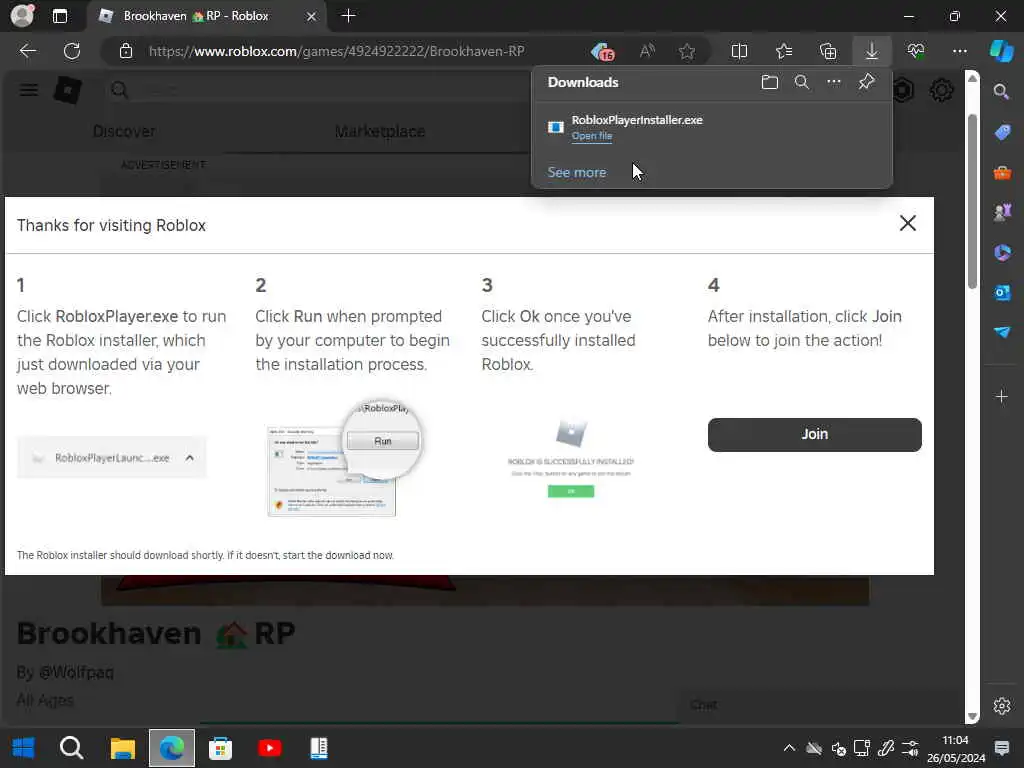1024x768 pixels.
Task: Open Roblox hamburger menu
Action: point(29,89)
